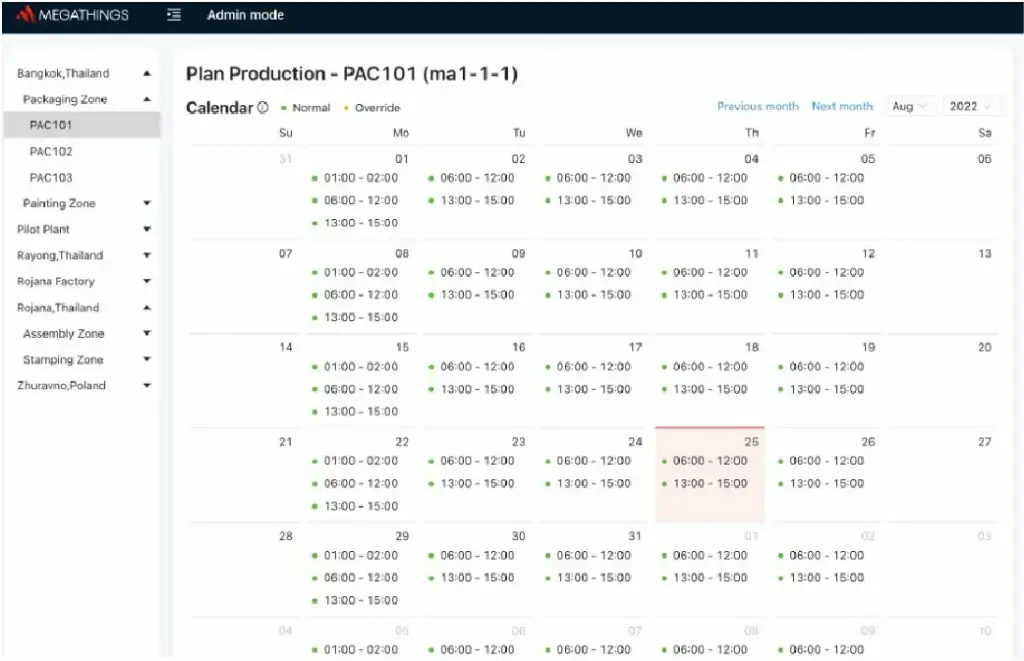Select PAC101 in the sidebar
The height and width of the screenshot is (661, 1024).
point(82,125)
